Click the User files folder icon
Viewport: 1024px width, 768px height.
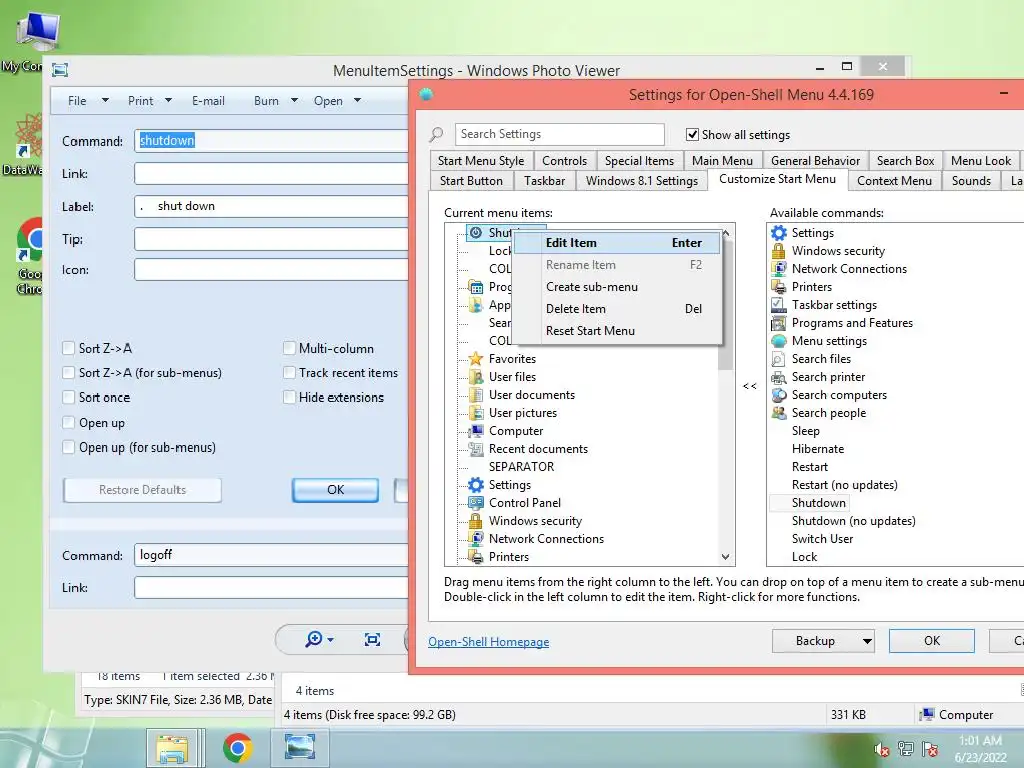(476, 377)
